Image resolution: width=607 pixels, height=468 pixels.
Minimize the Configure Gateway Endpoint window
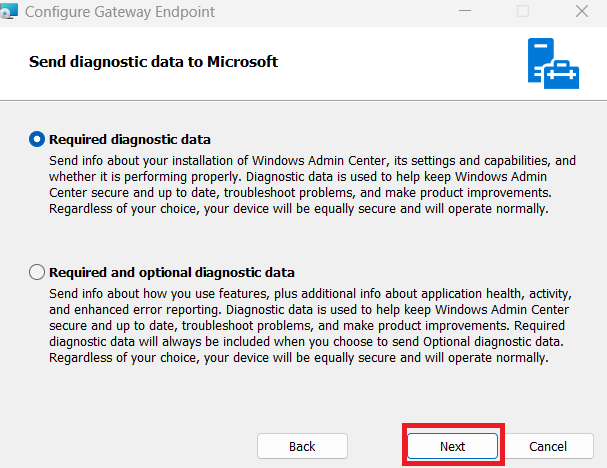465,11
